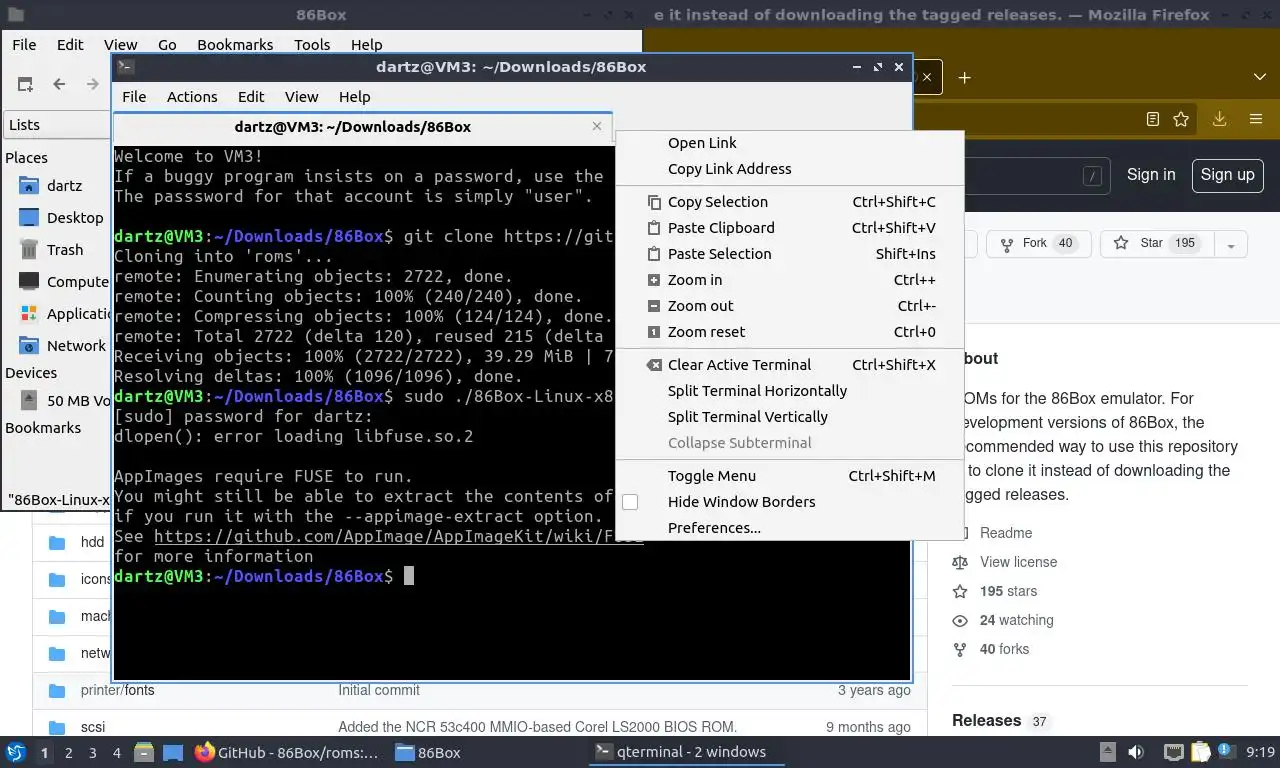Screen dimensions: 1280x768
Task: Open Firefox downloads icon
Action: point(1219,119)
